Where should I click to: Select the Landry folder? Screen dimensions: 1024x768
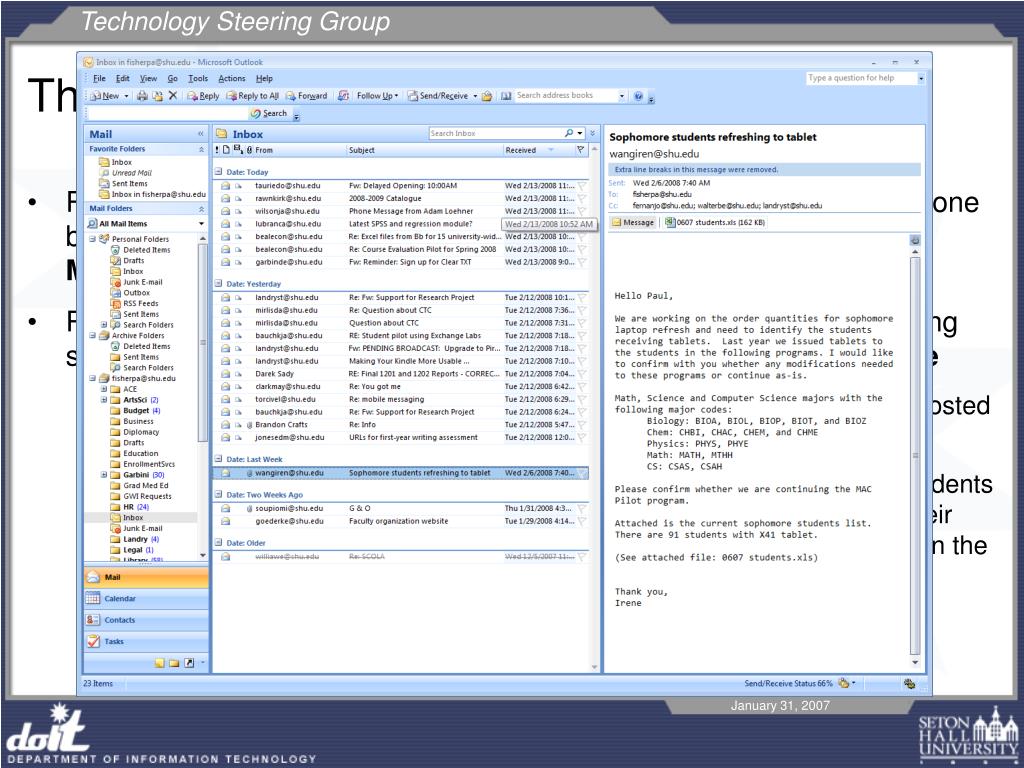coord(135,539)
